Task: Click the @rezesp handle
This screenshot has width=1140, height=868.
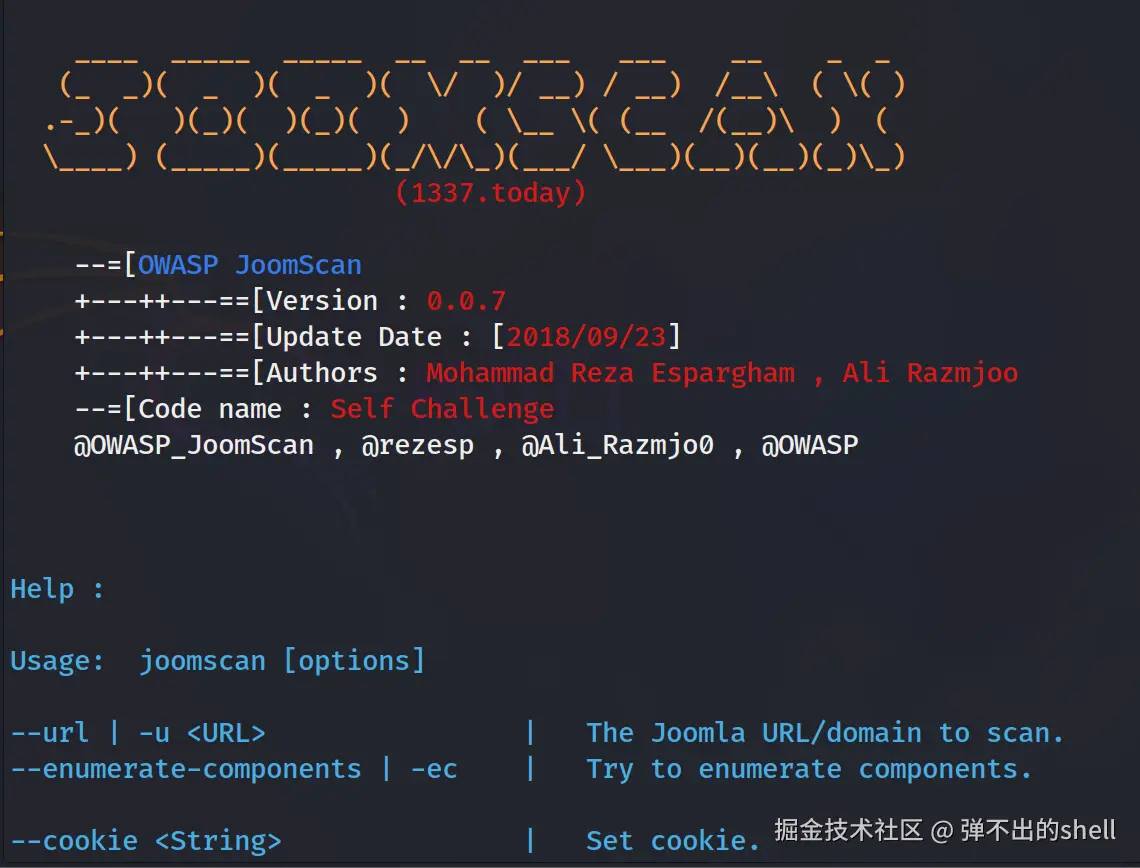Action: coord(418,445)
